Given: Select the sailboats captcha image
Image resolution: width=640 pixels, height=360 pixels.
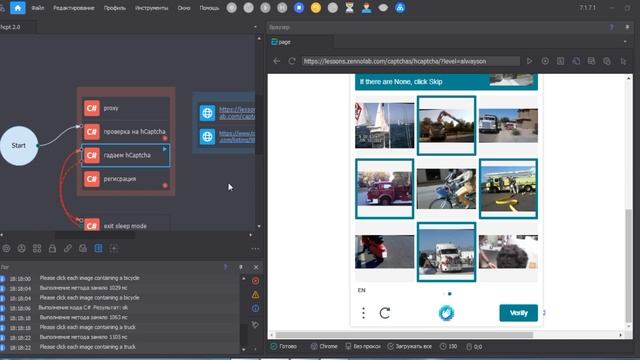Looking at the screenshot, I should click(384, 125).
